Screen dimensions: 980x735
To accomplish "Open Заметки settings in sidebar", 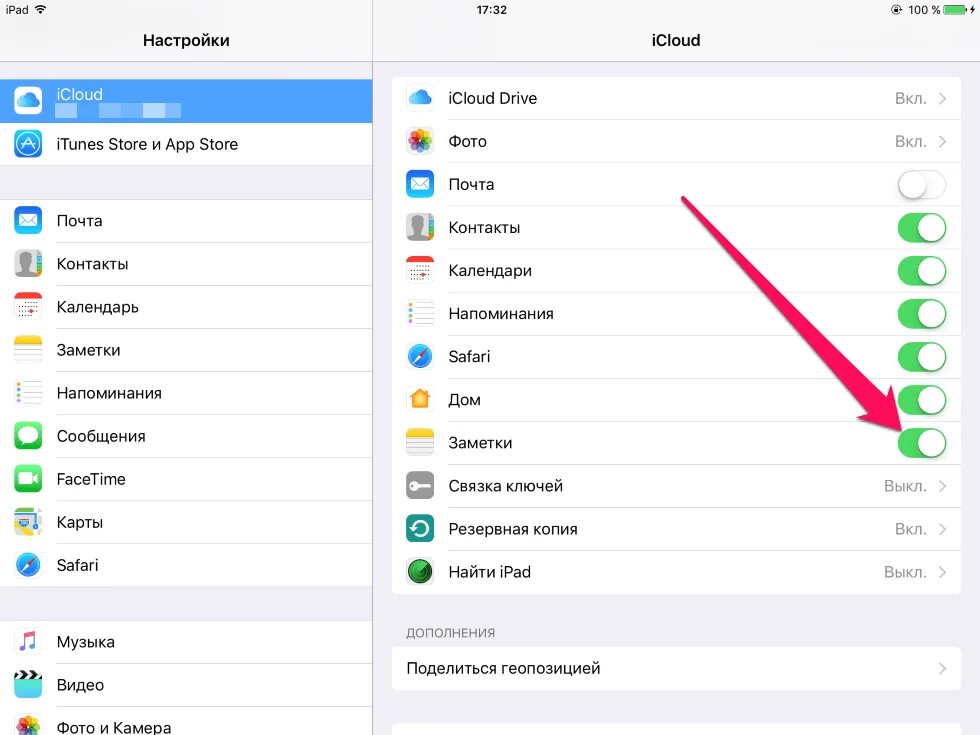I will (186, 350).
